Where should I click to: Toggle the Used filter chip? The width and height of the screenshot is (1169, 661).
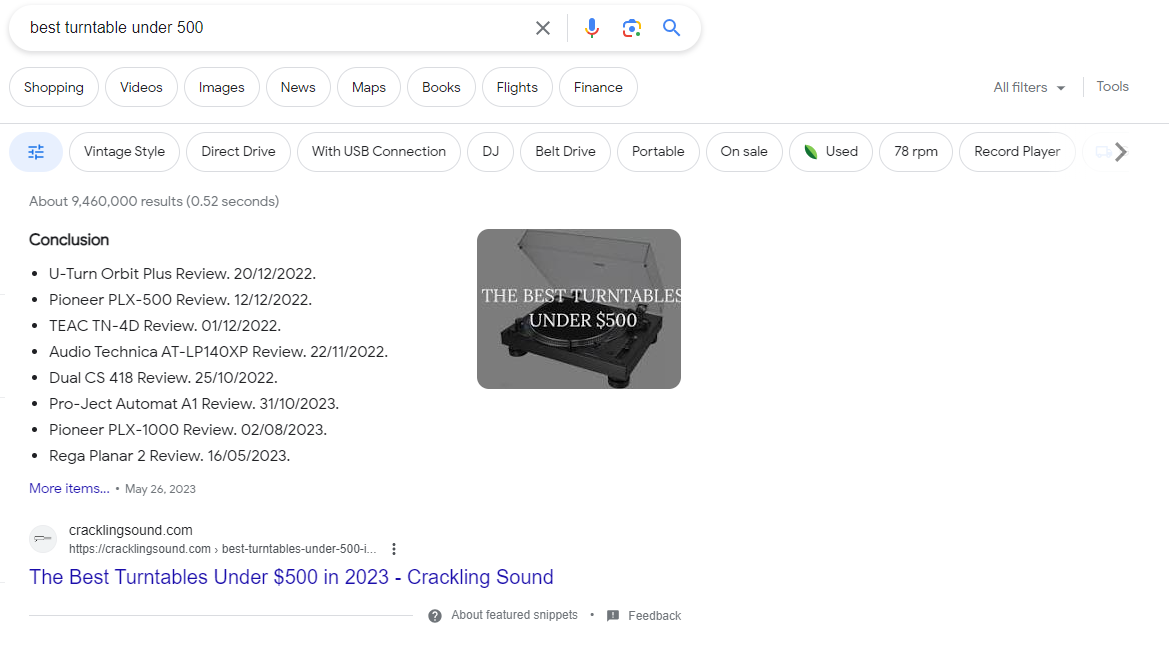pos(831,152)
